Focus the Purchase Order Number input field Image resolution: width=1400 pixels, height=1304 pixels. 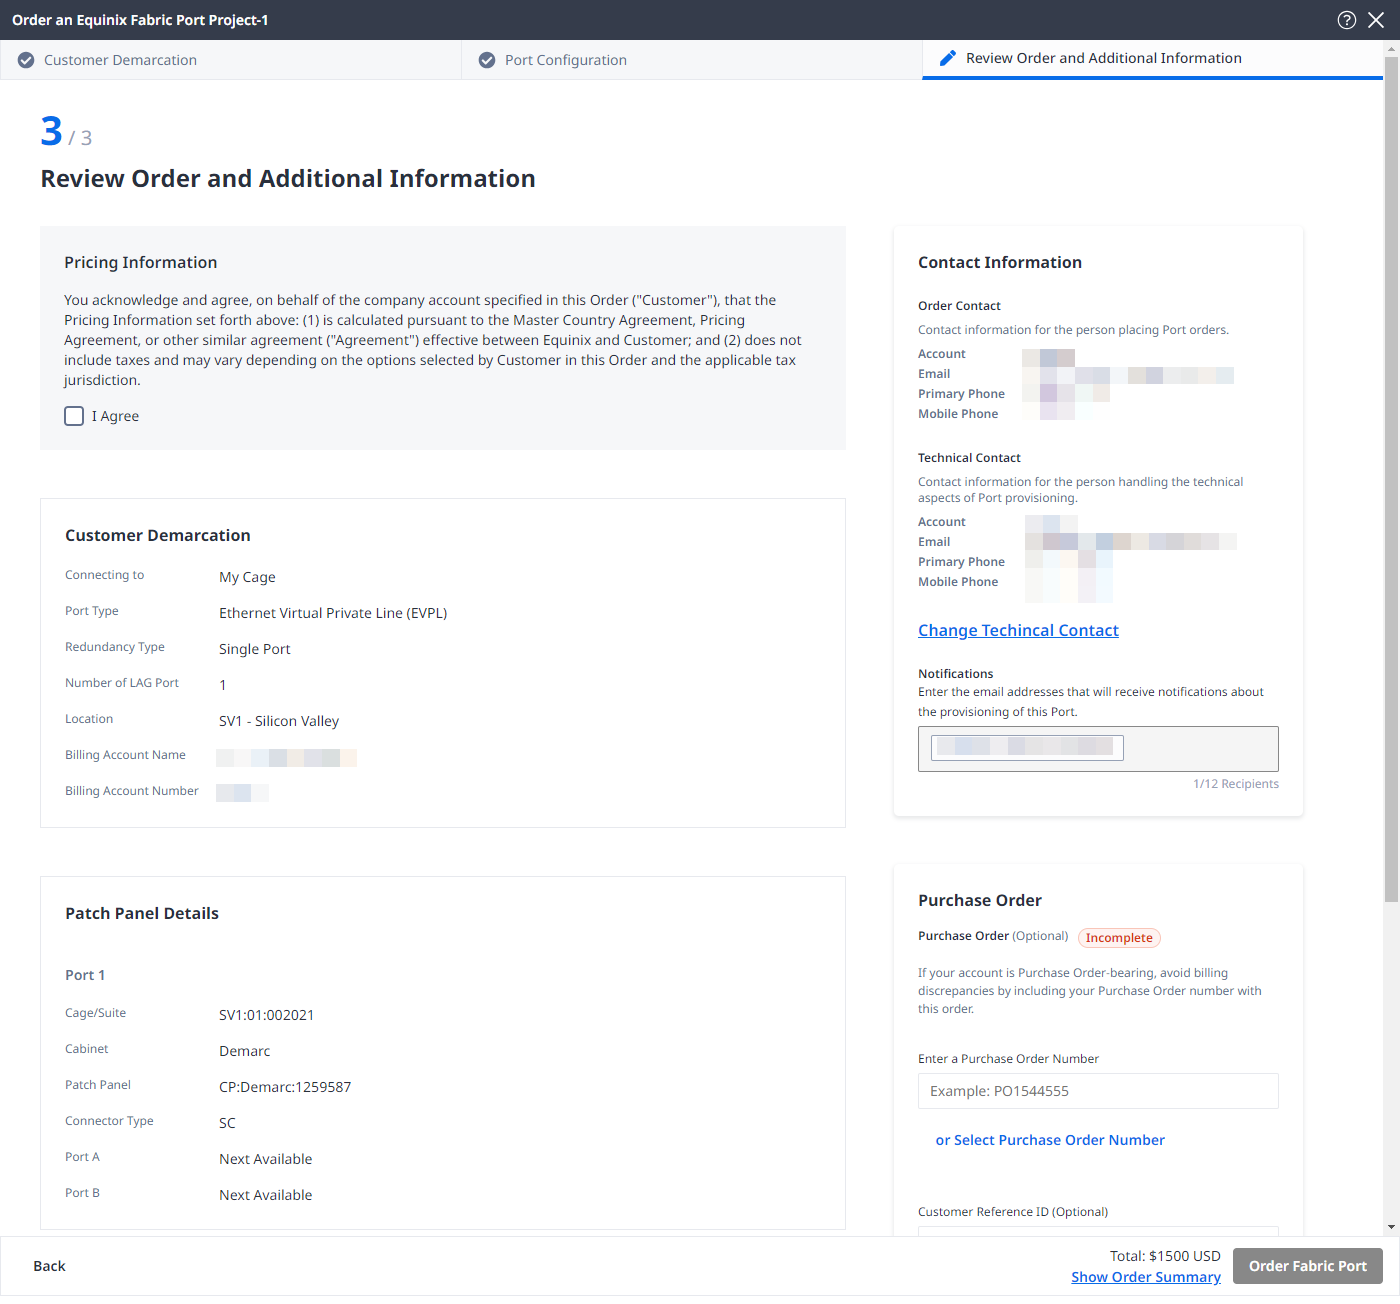pyautogui.click(x=1098, y=1091)
